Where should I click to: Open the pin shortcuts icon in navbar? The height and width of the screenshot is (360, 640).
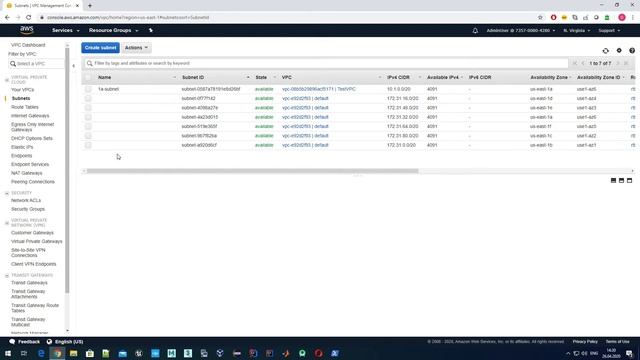click(151, 30)
